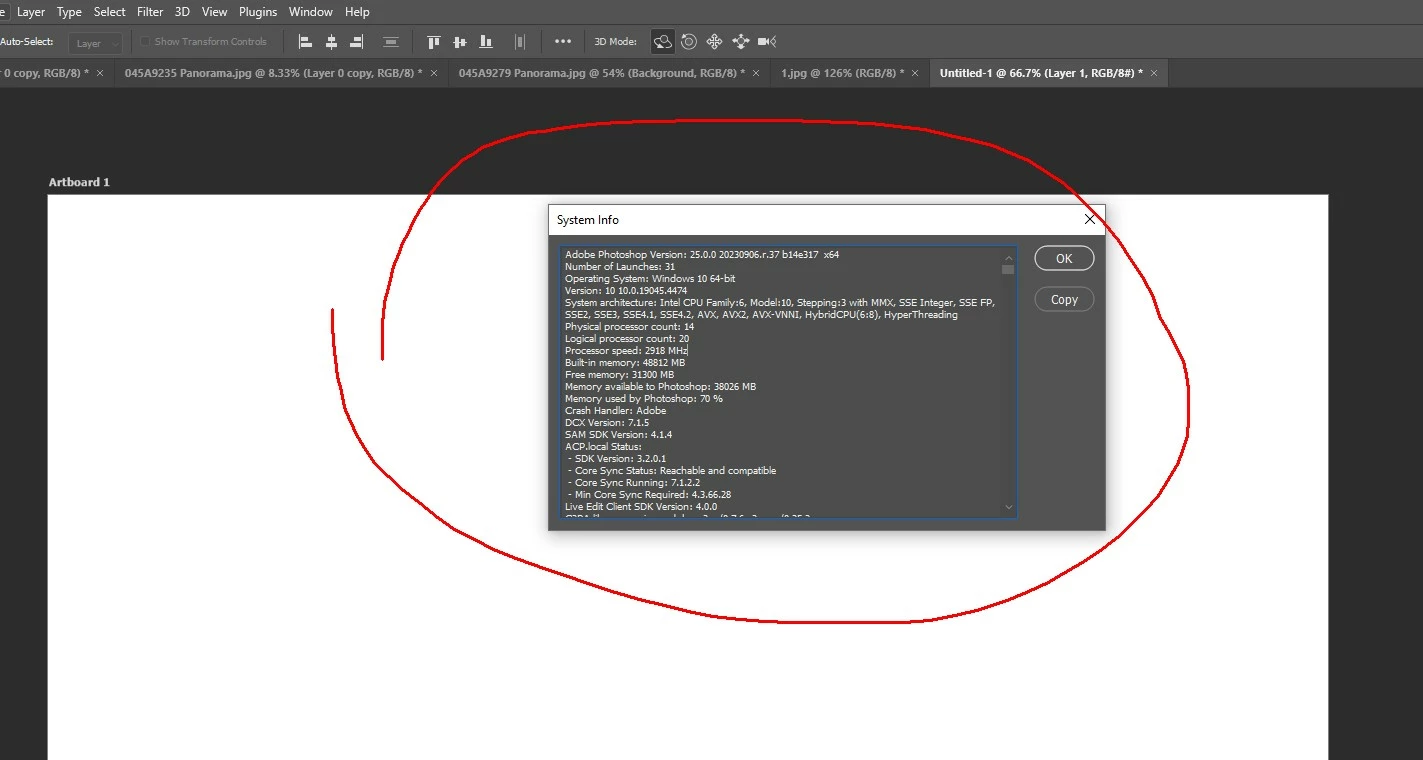Click 'Core Sync Status' line
This screenshot has width=1423, height=760.
(x=673, y=471)
